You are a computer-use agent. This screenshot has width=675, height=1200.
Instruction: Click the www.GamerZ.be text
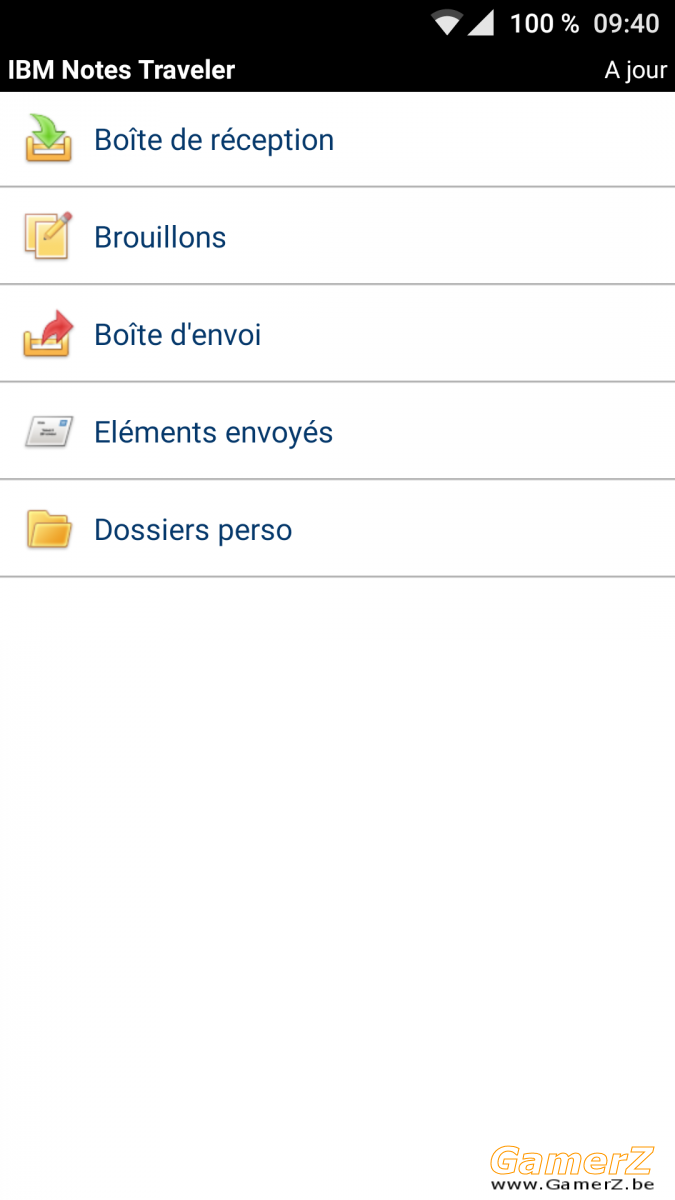point(572,1184)
